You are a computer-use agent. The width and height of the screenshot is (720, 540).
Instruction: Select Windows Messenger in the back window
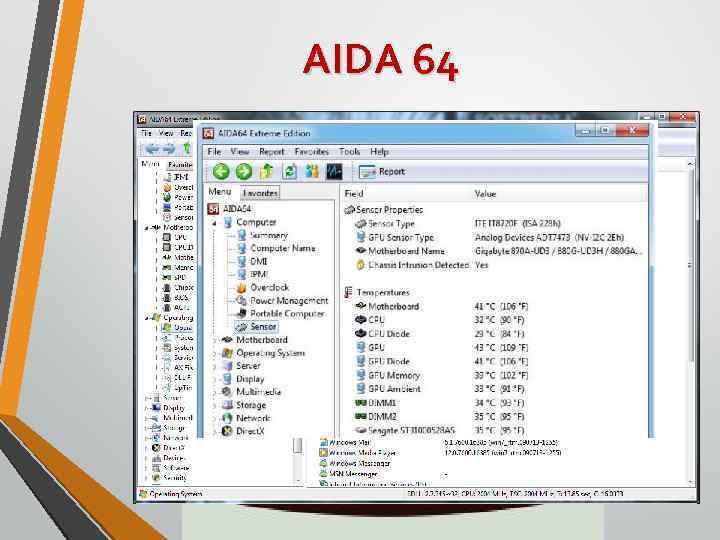(355, 463)
